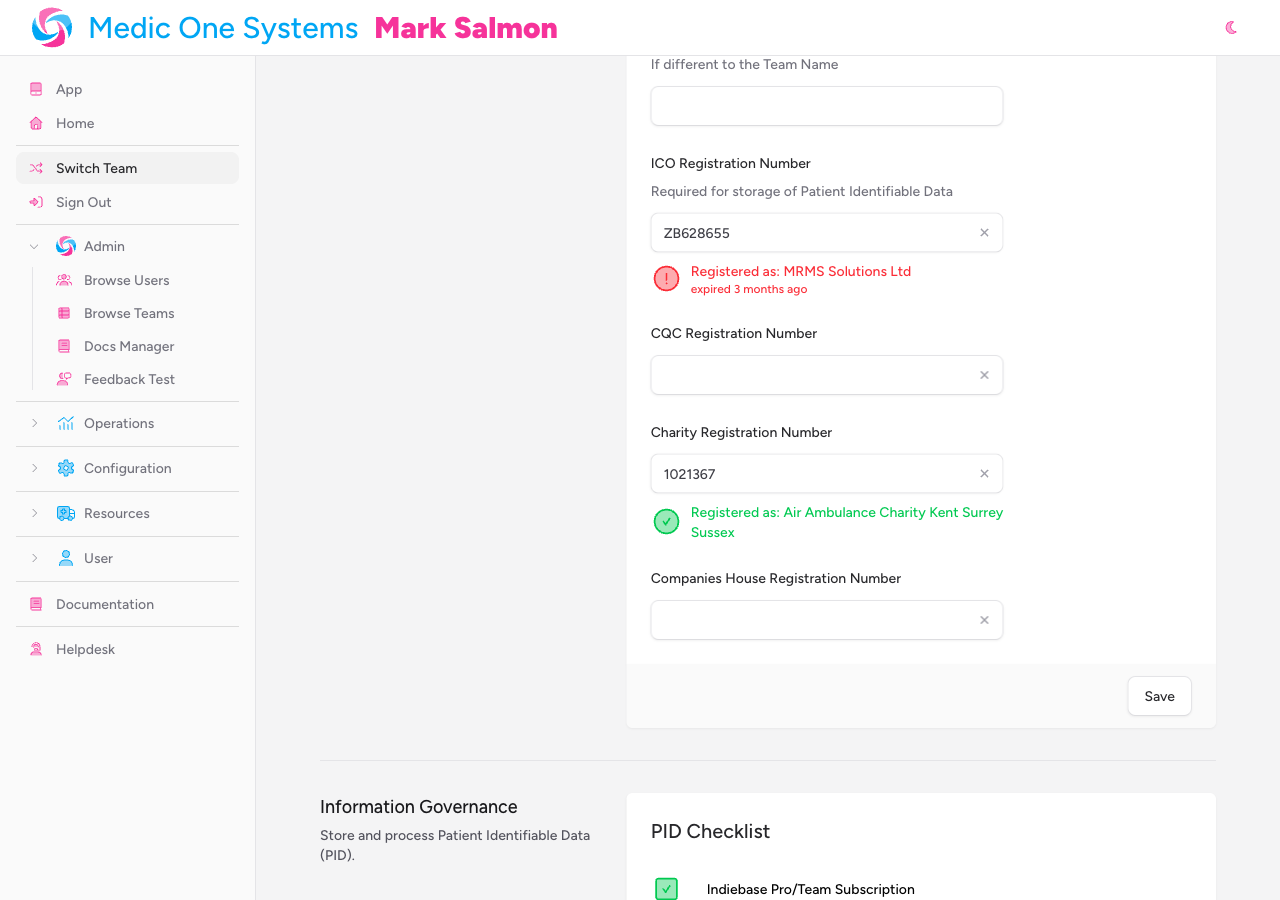Toggle dark mode with the moon icon
The width and height of the screenshot is (1280, 900).
[1231, 27]
